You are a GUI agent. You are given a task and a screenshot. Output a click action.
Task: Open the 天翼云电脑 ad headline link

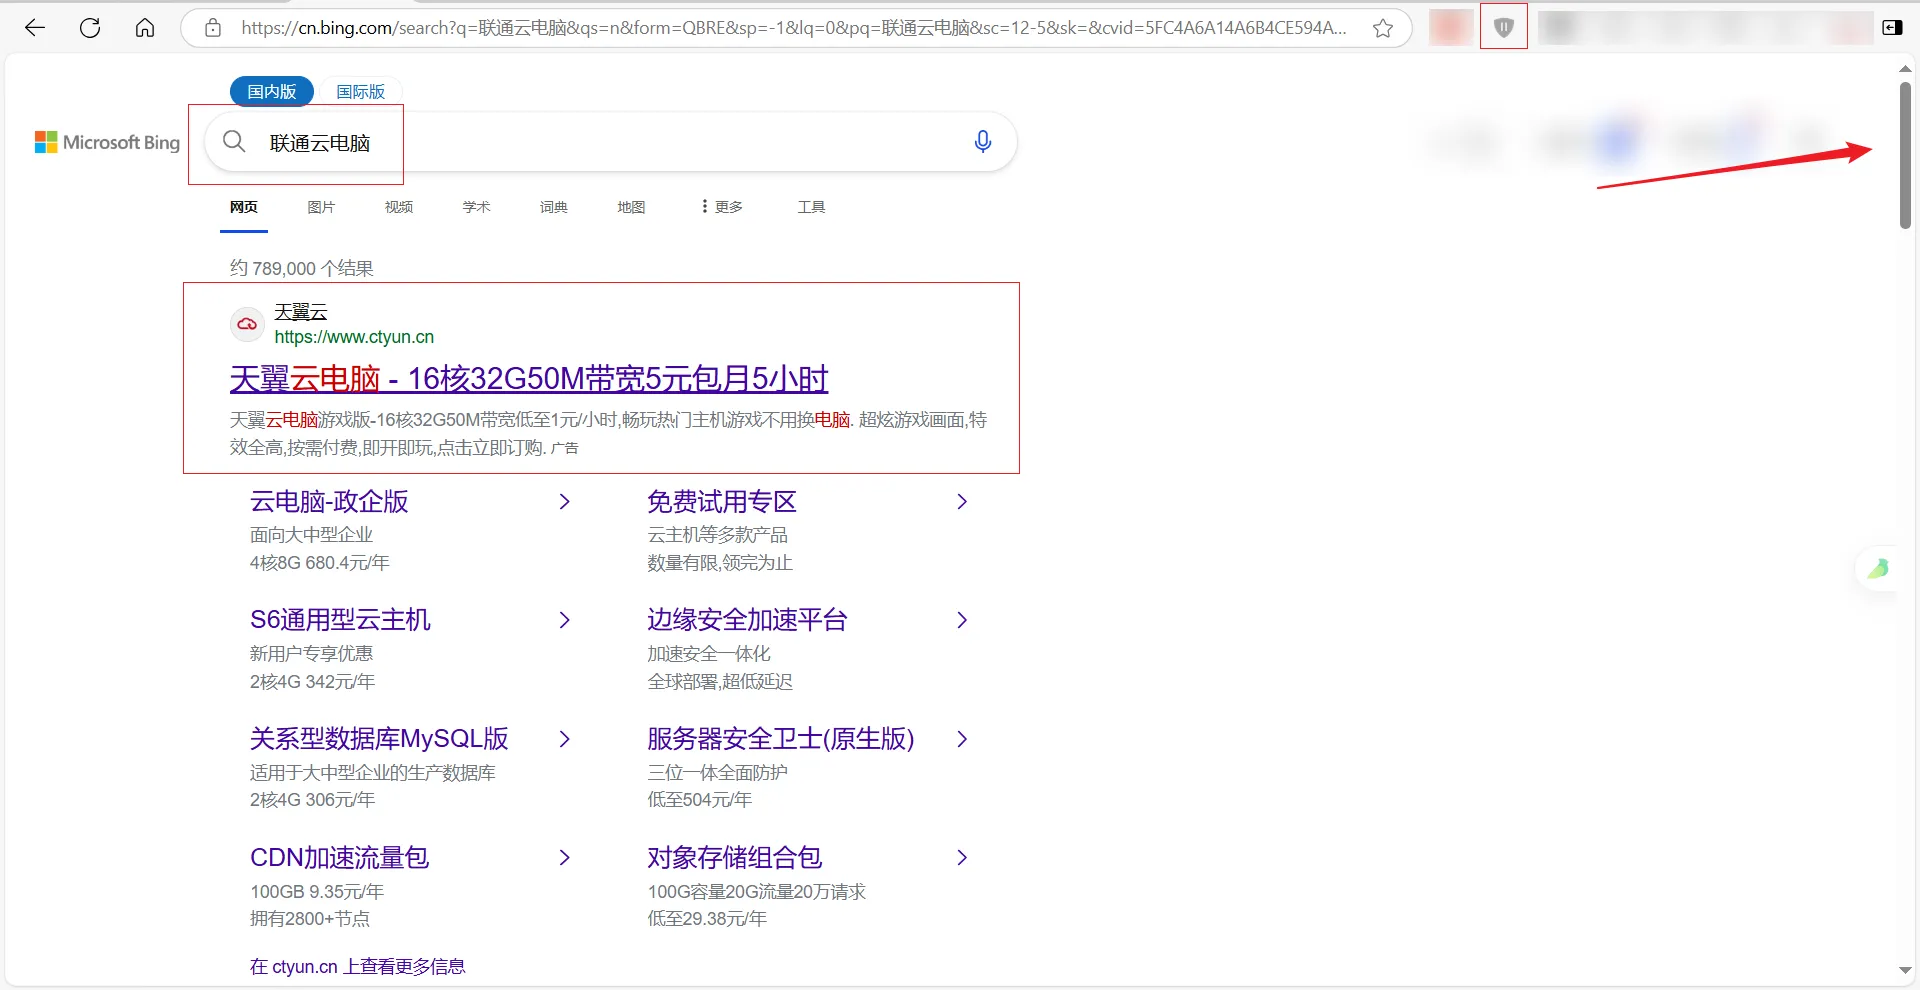[528, 379]
